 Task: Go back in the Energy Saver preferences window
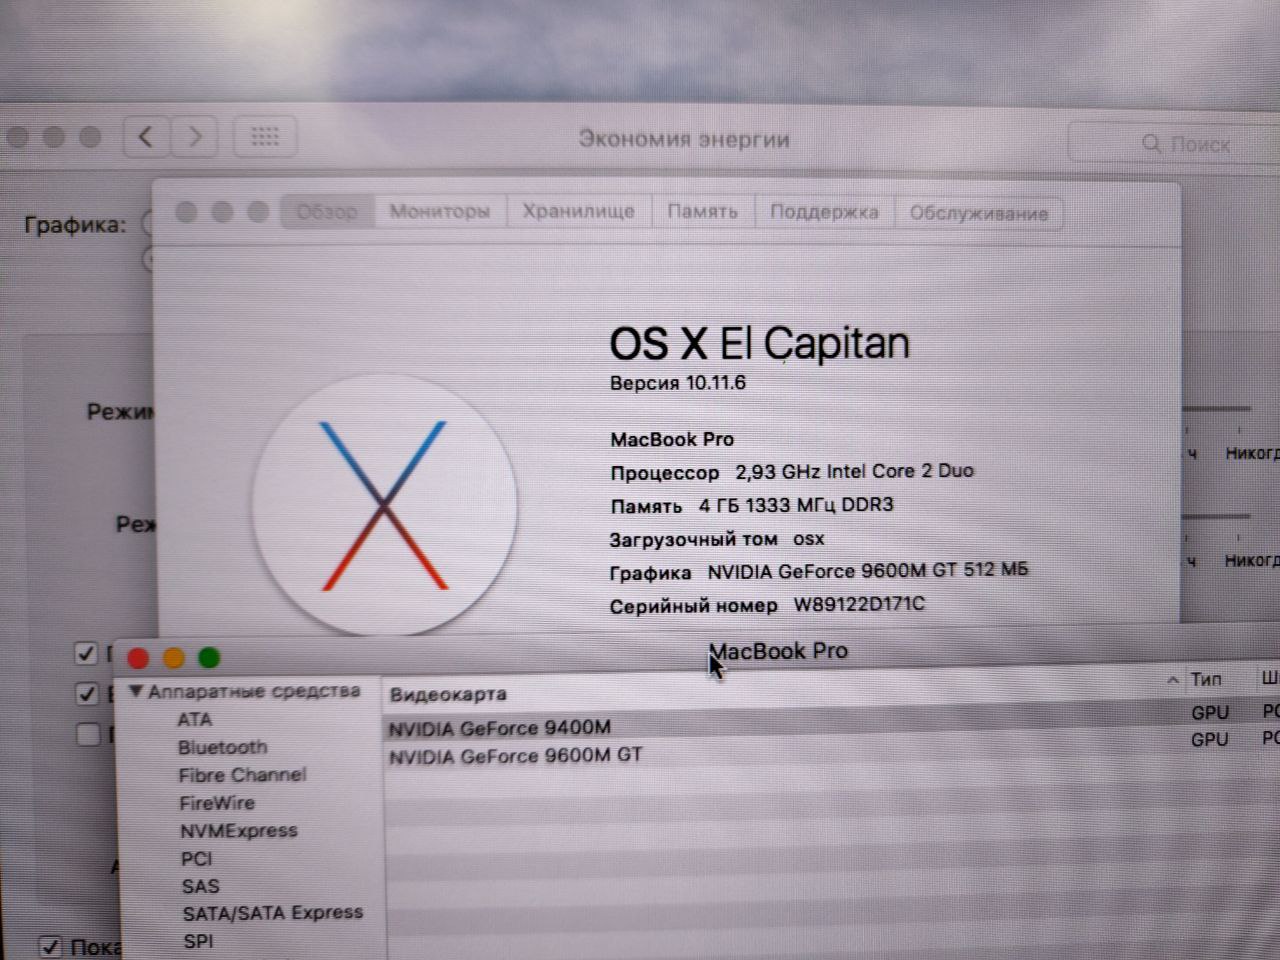click(x=146, y=136)
